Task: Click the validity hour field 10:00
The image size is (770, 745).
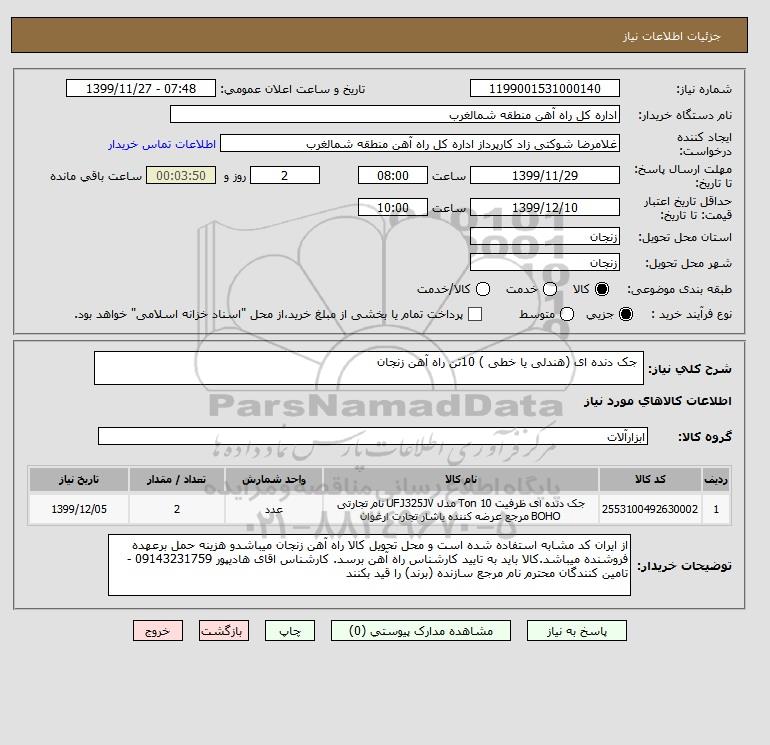Action: tap(393, 208)
